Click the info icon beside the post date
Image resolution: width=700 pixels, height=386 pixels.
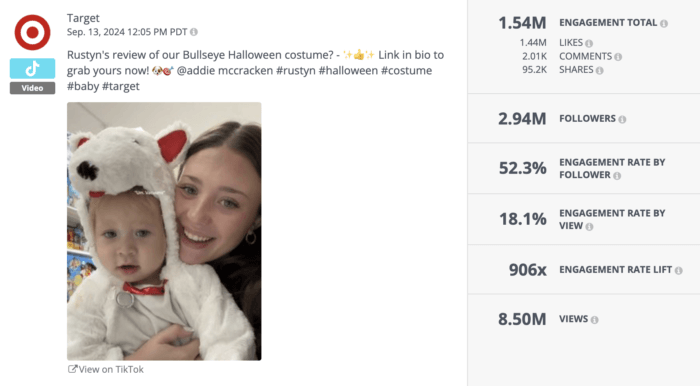(x=194, y=32)
